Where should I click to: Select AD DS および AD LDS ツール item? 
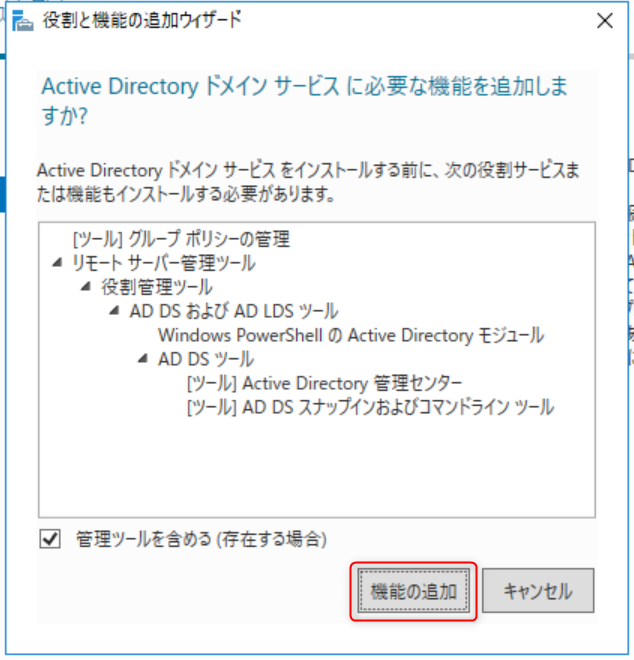[234, 311]
